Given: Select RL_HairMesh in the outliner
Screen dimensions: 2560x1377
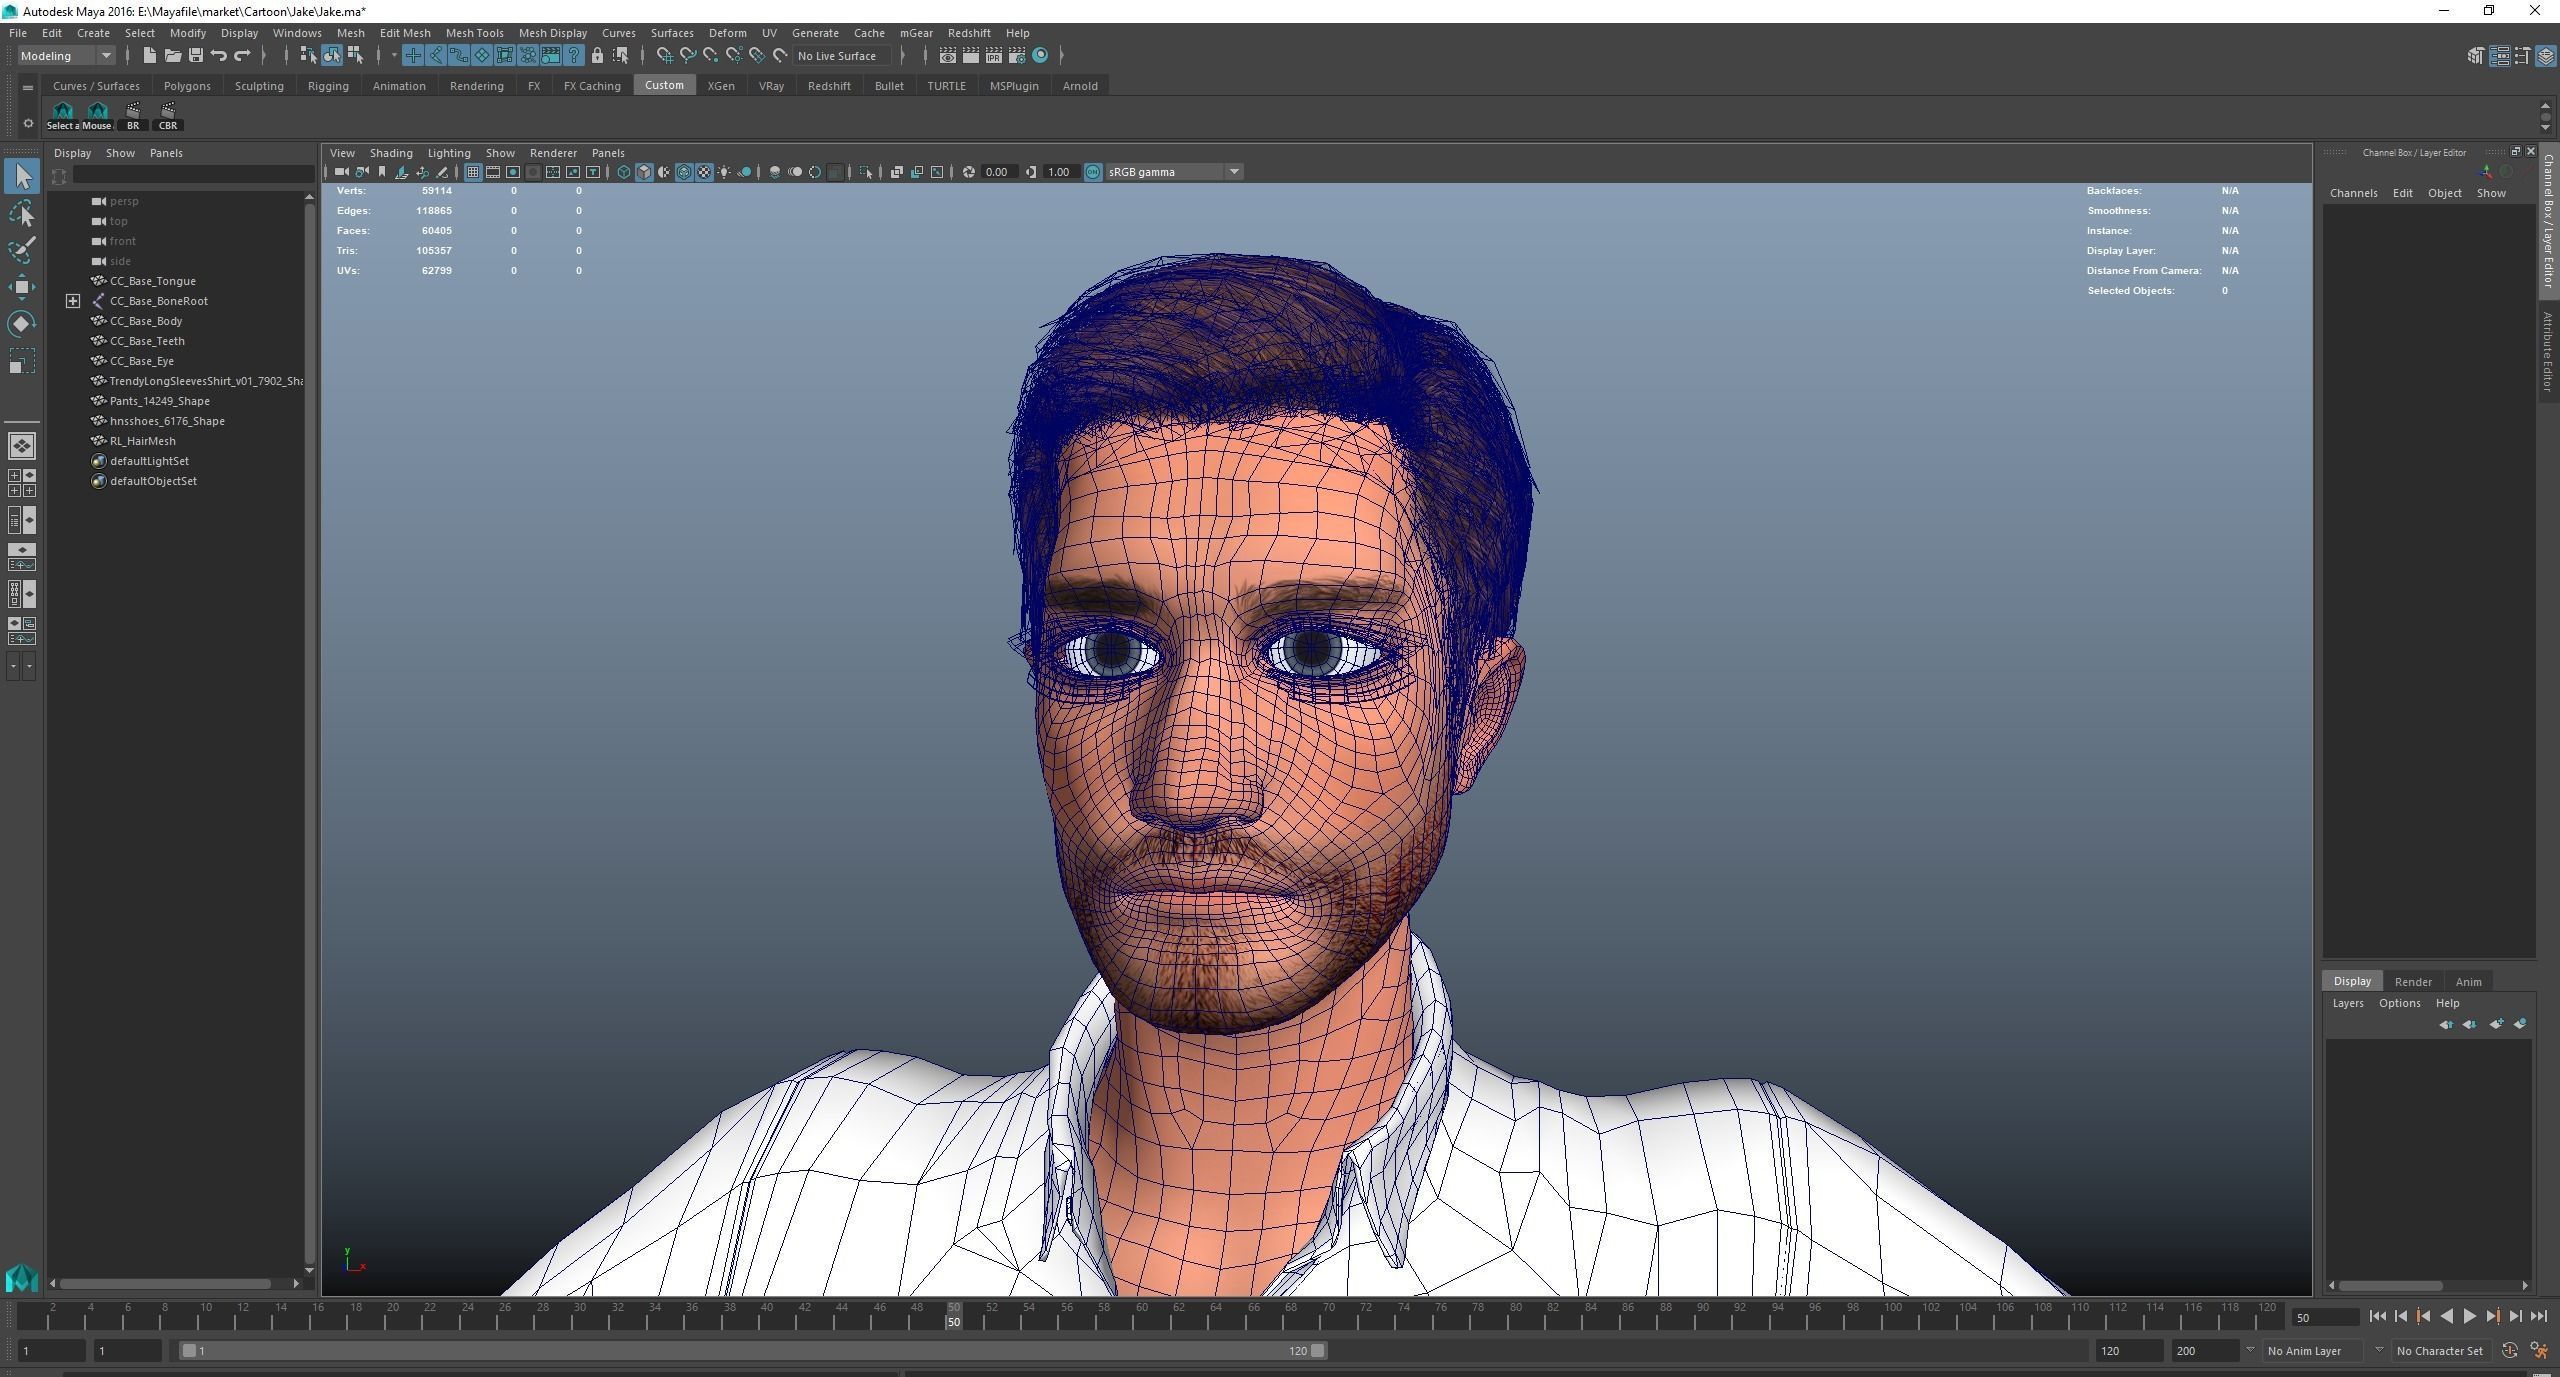Looking at the screenshot, I should tap(142, 441).
